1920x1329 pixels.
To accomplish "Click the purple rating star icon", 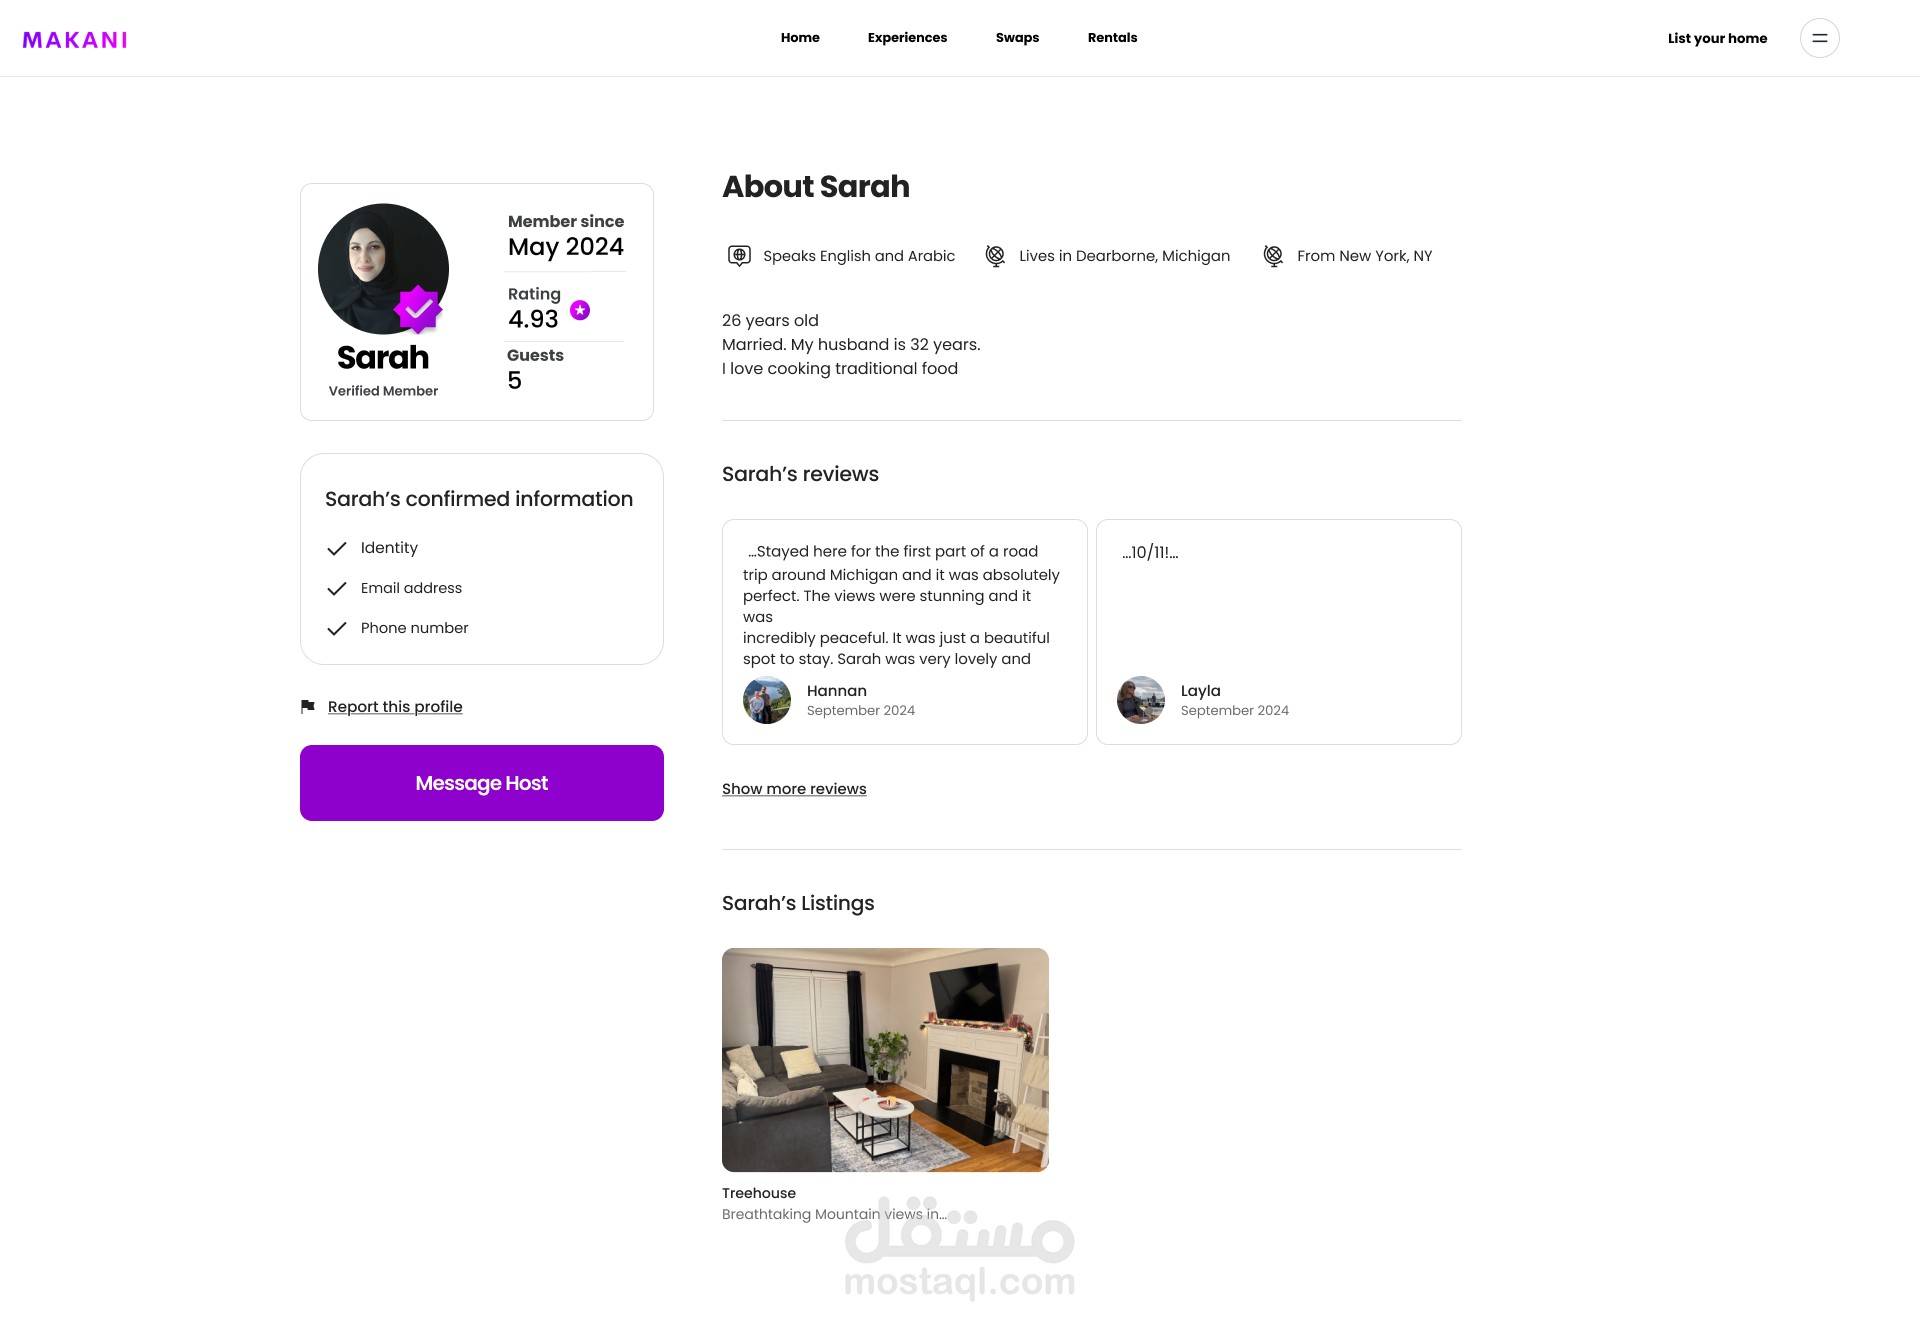I will 580,310.
